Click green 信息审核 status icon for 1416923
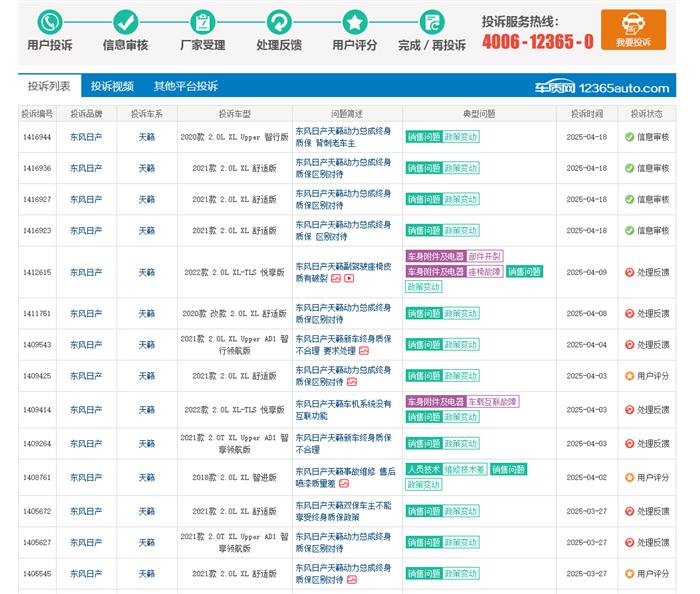700x594 pixels. coord(629,231)
